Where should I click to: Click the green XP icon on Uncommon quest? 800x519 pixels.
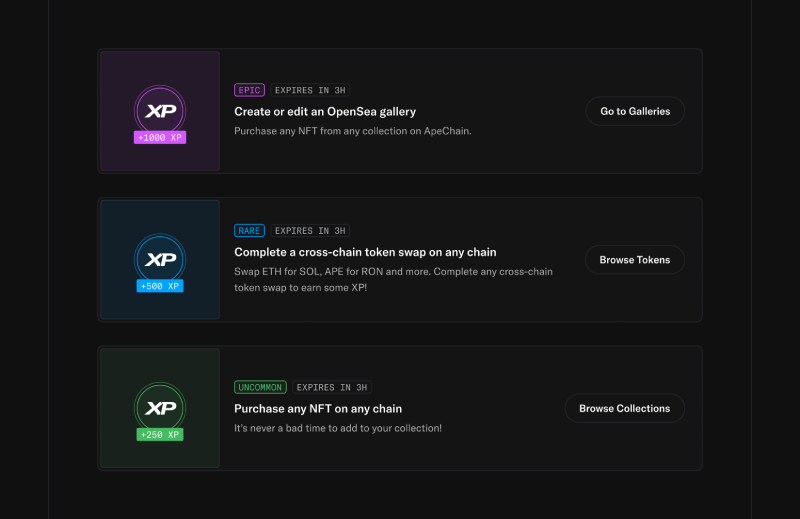point(160,406)
